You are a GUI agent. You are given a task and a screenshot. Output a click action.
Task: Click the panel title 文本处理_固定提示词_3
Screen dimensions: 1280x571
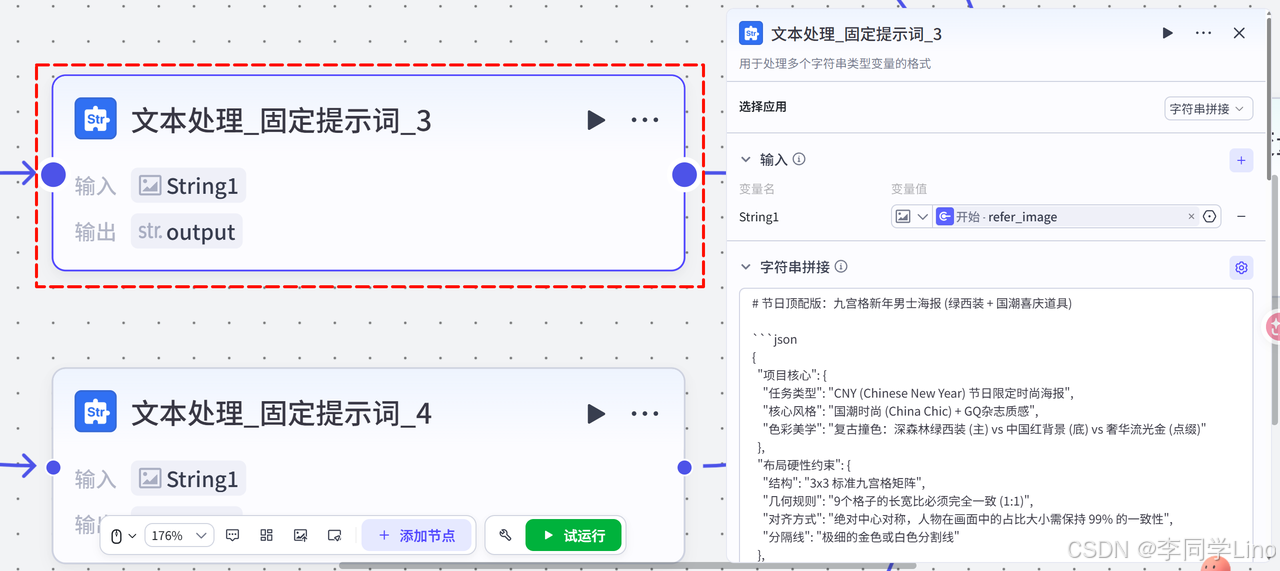coord(856,33)
